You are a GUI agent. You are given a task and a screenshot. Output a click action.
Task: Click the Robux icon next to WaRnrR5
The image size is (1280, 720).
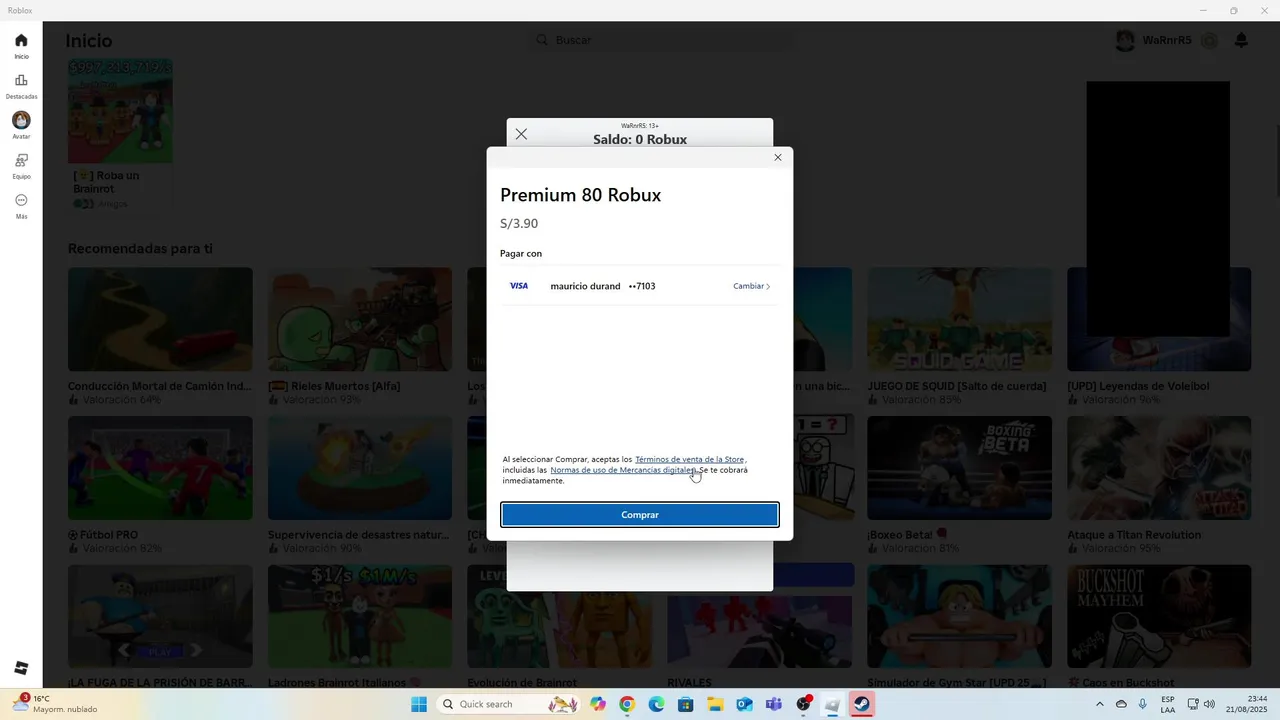click(x=1209, y=40)
